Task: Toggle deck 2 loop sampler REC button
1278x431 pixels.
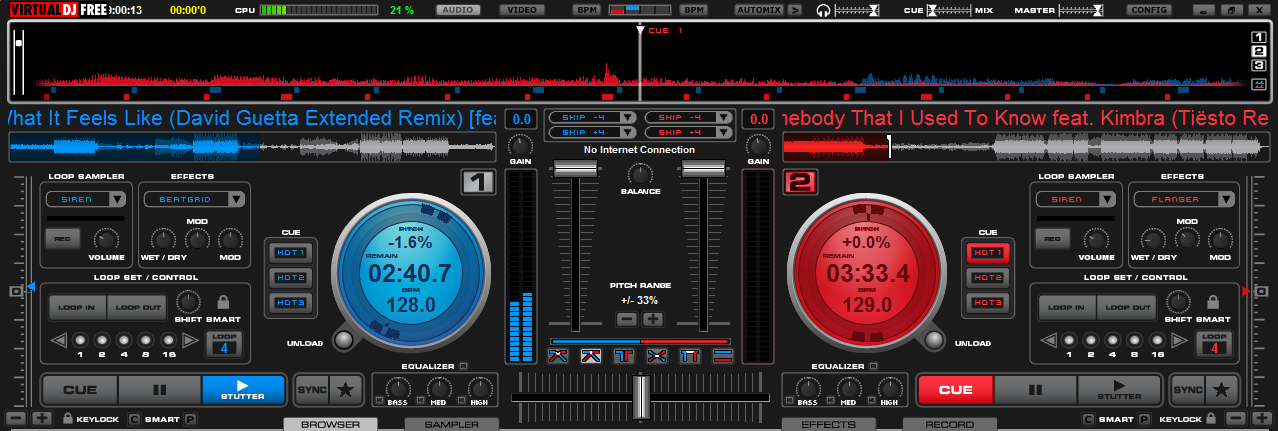Action: [1050, 238]
